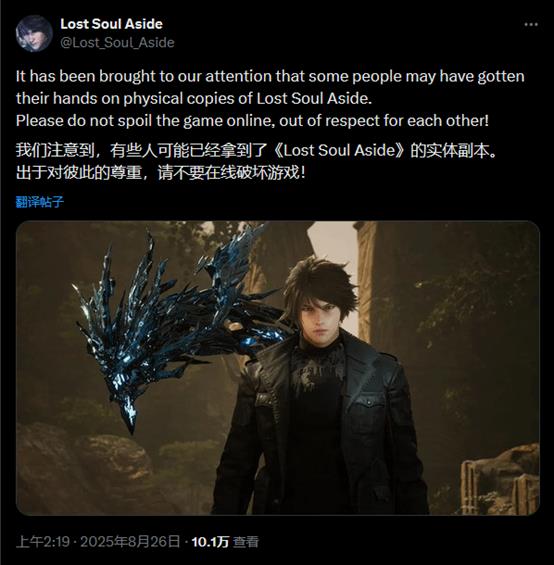Screen dimensions: 554x565
Task: Click the 10.1万 view count
Action: pyautogui.click(x=210, y=541)
